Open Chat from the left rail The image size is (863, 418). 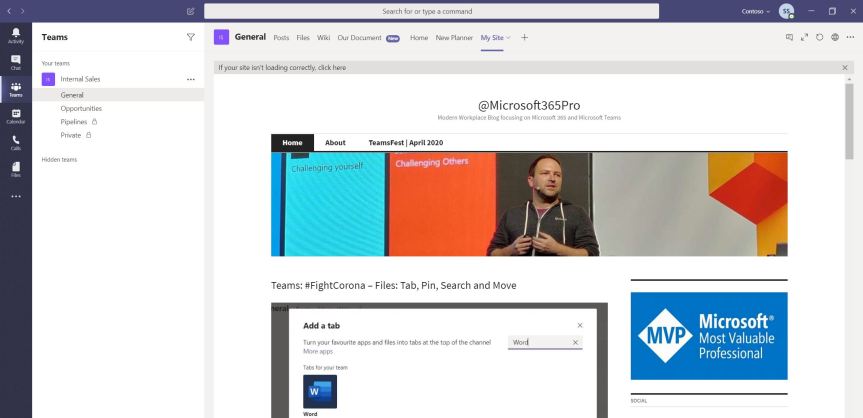tap(15, 62)
